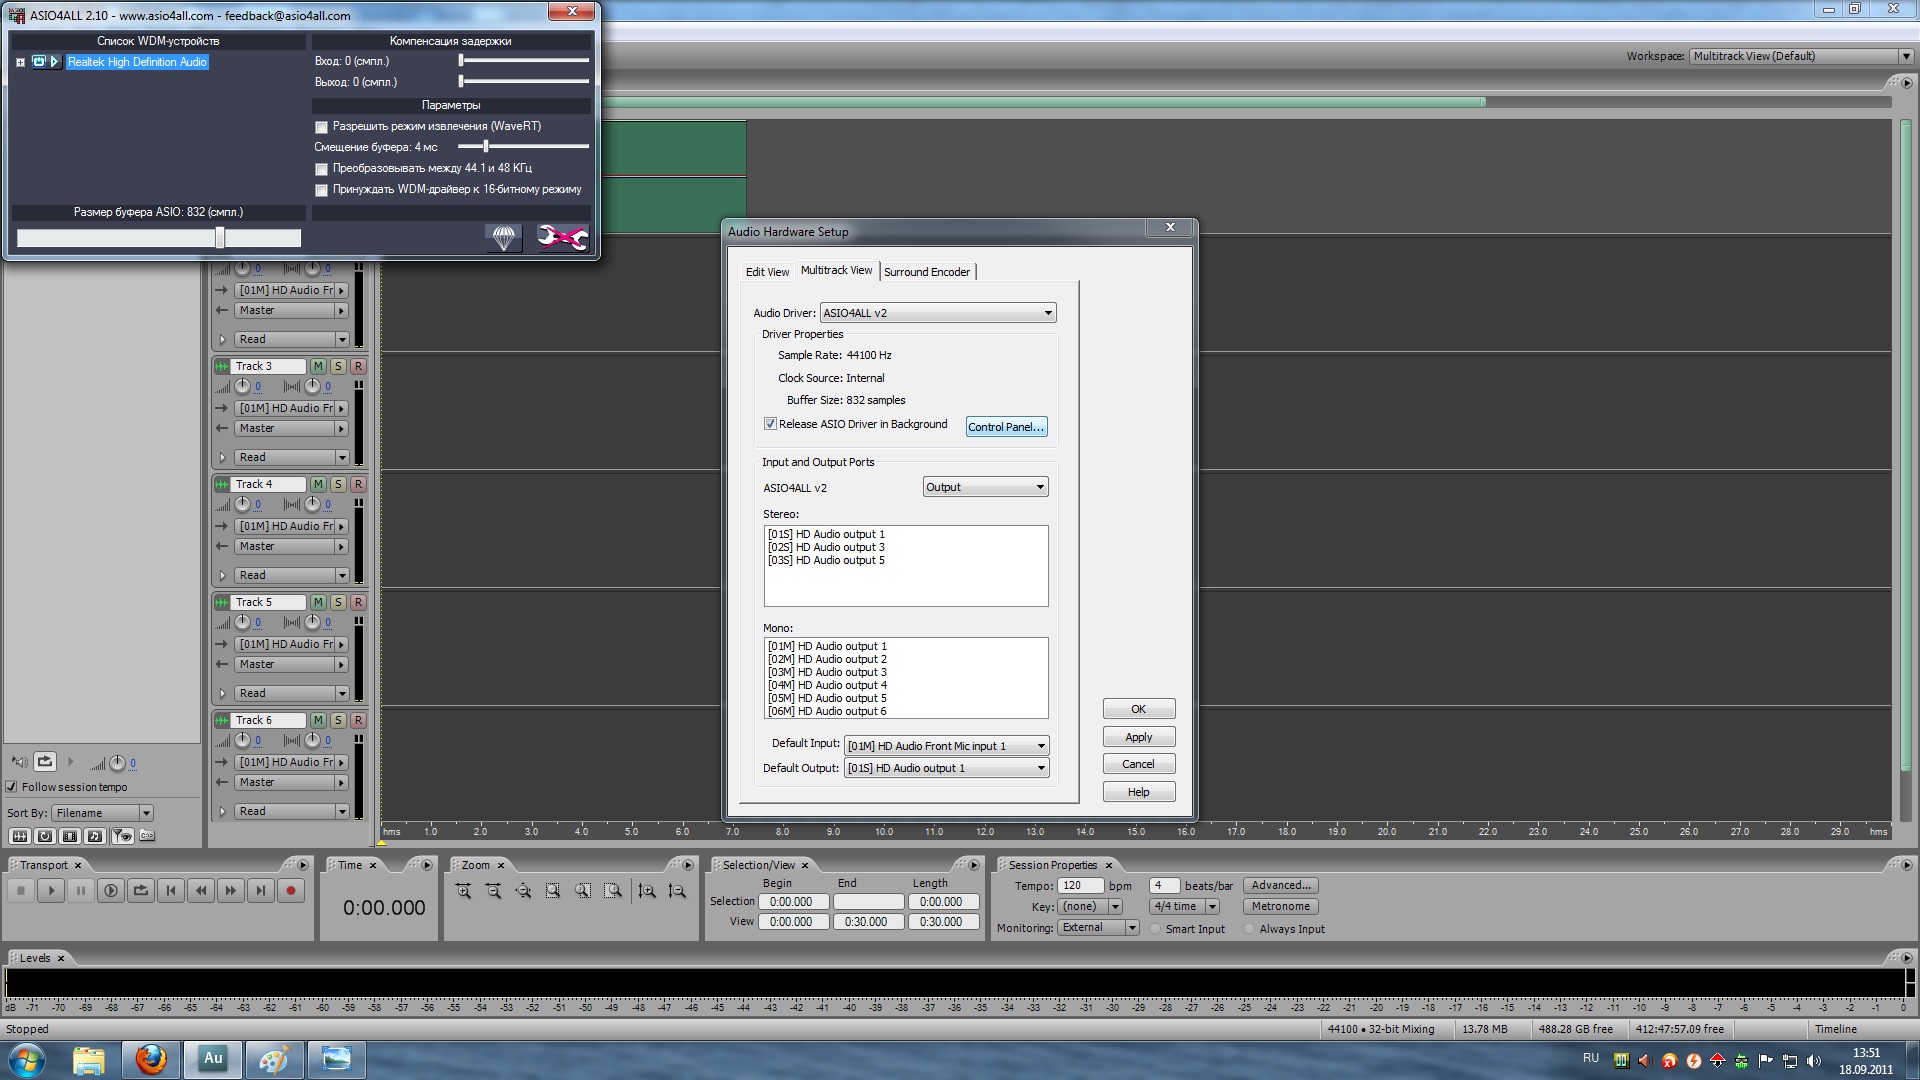Click the Control Panel button

click(1006, 427)
